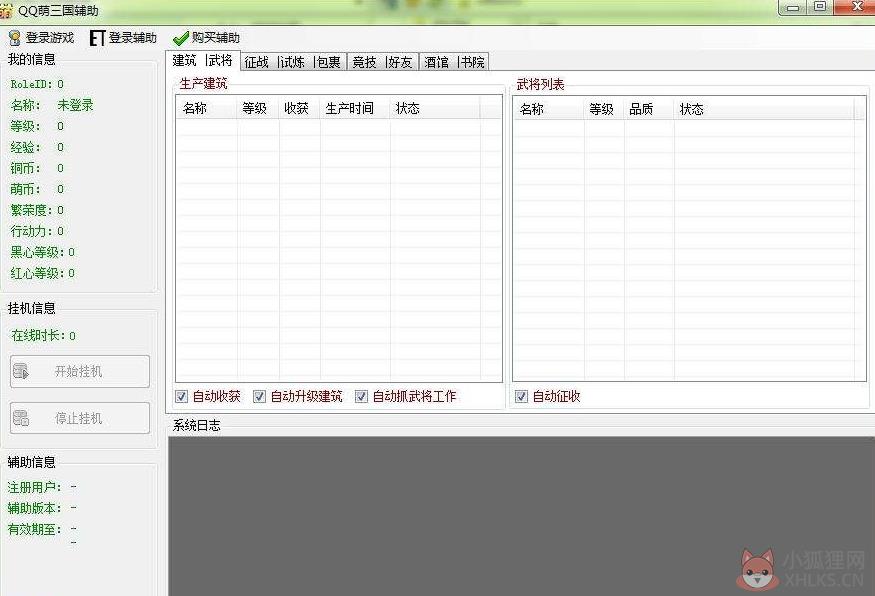875x596 pixels.
Task: Click the 繁荣度: 0 text
Action: click(37, 210)
